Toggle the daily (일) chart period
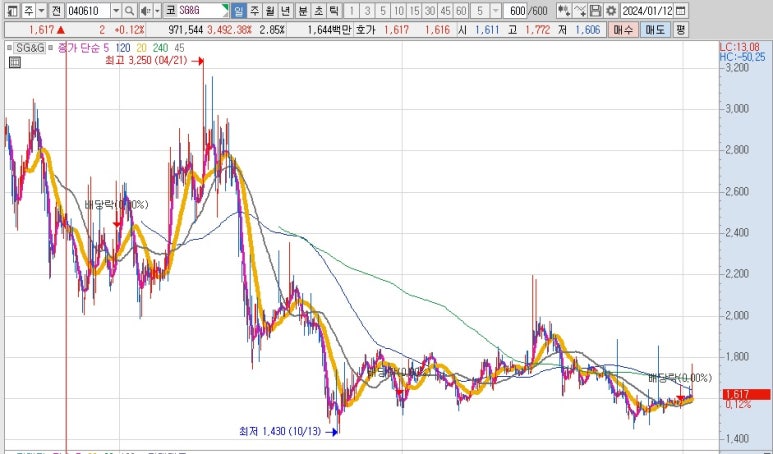Screen dimensions: 773x454 [239, 10]
